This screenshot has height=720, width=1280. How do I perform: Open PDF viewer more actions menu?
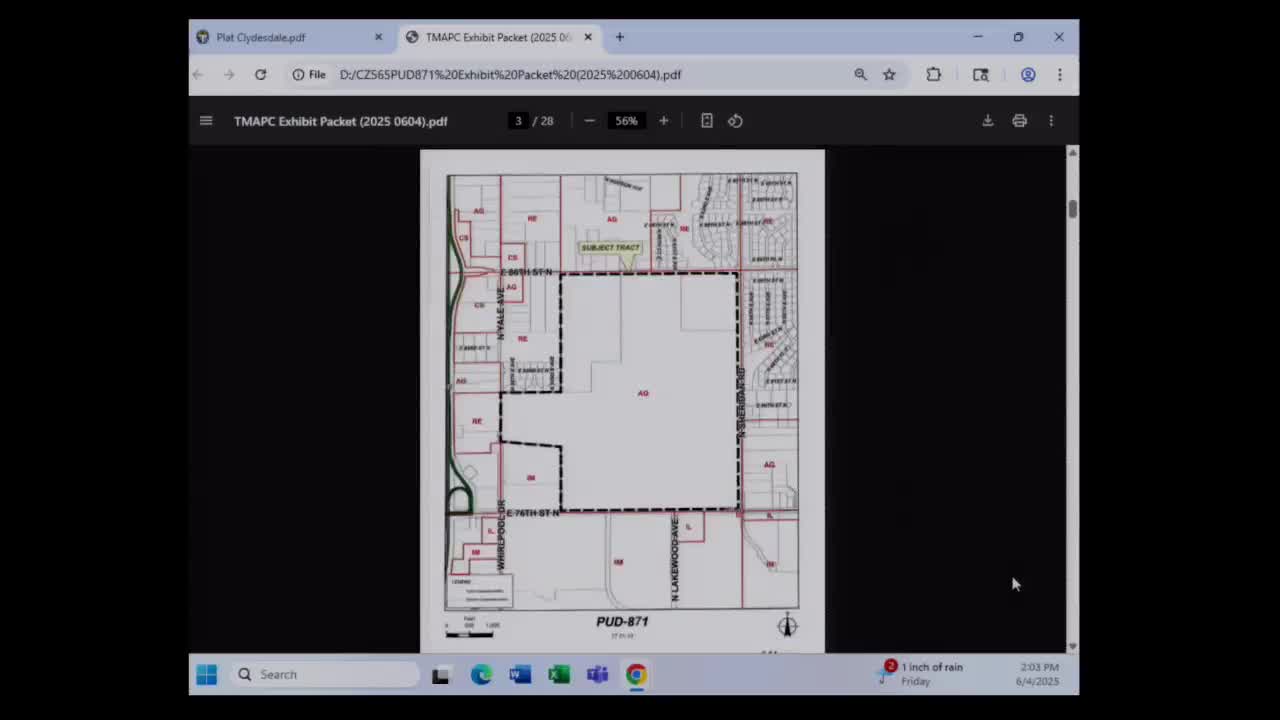click(1050, 121)
